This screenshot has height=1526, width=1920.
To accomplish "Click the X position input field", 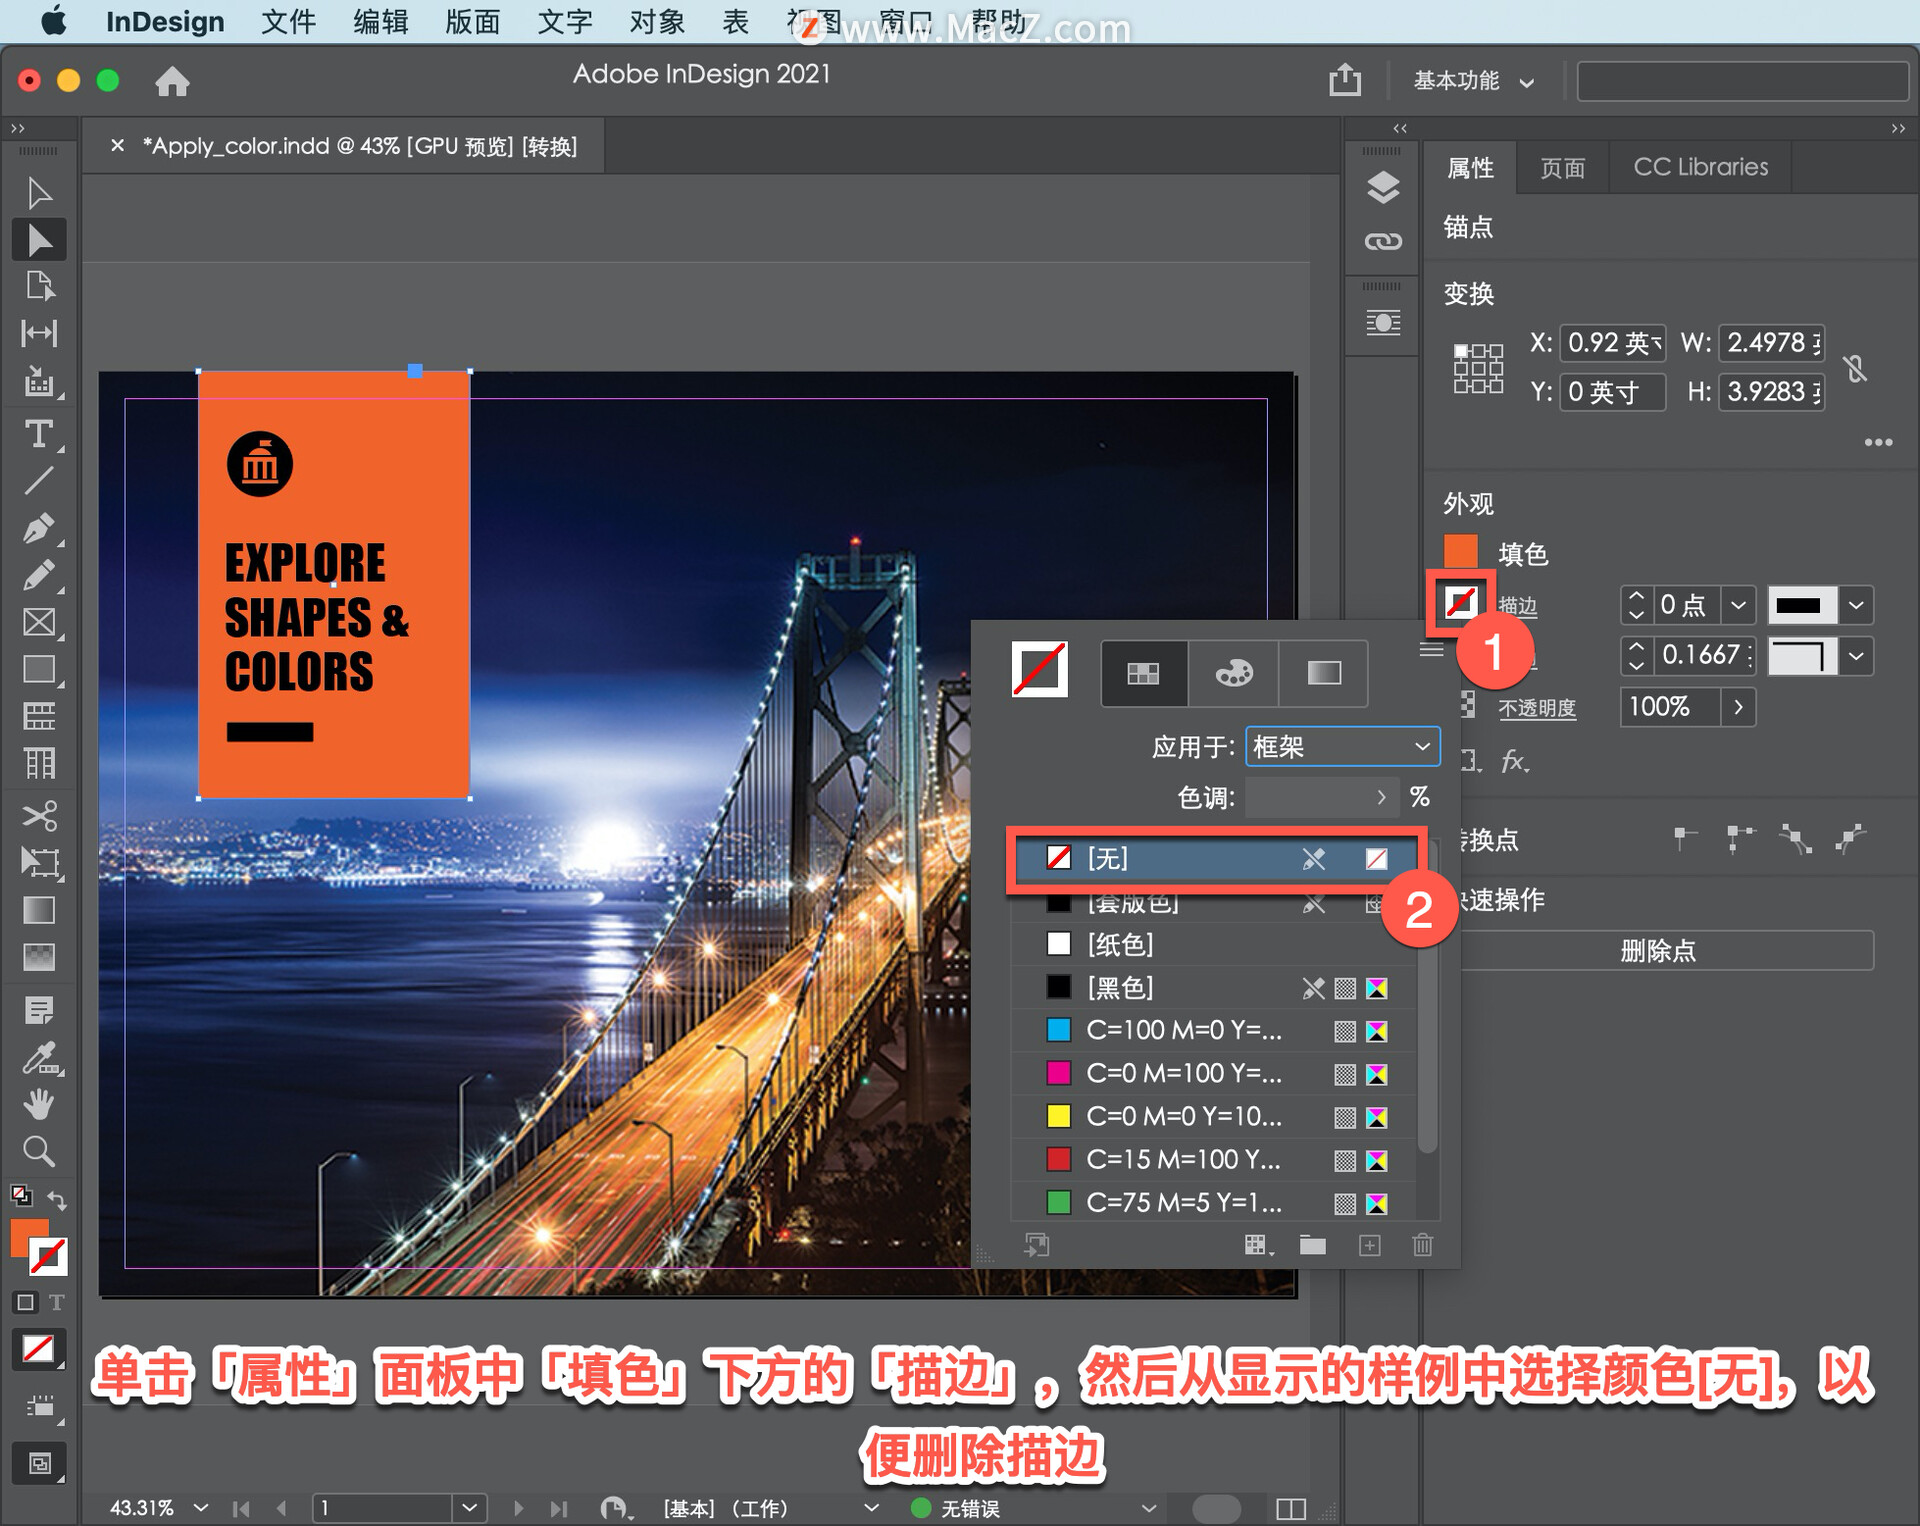I will pos(1612,343).
